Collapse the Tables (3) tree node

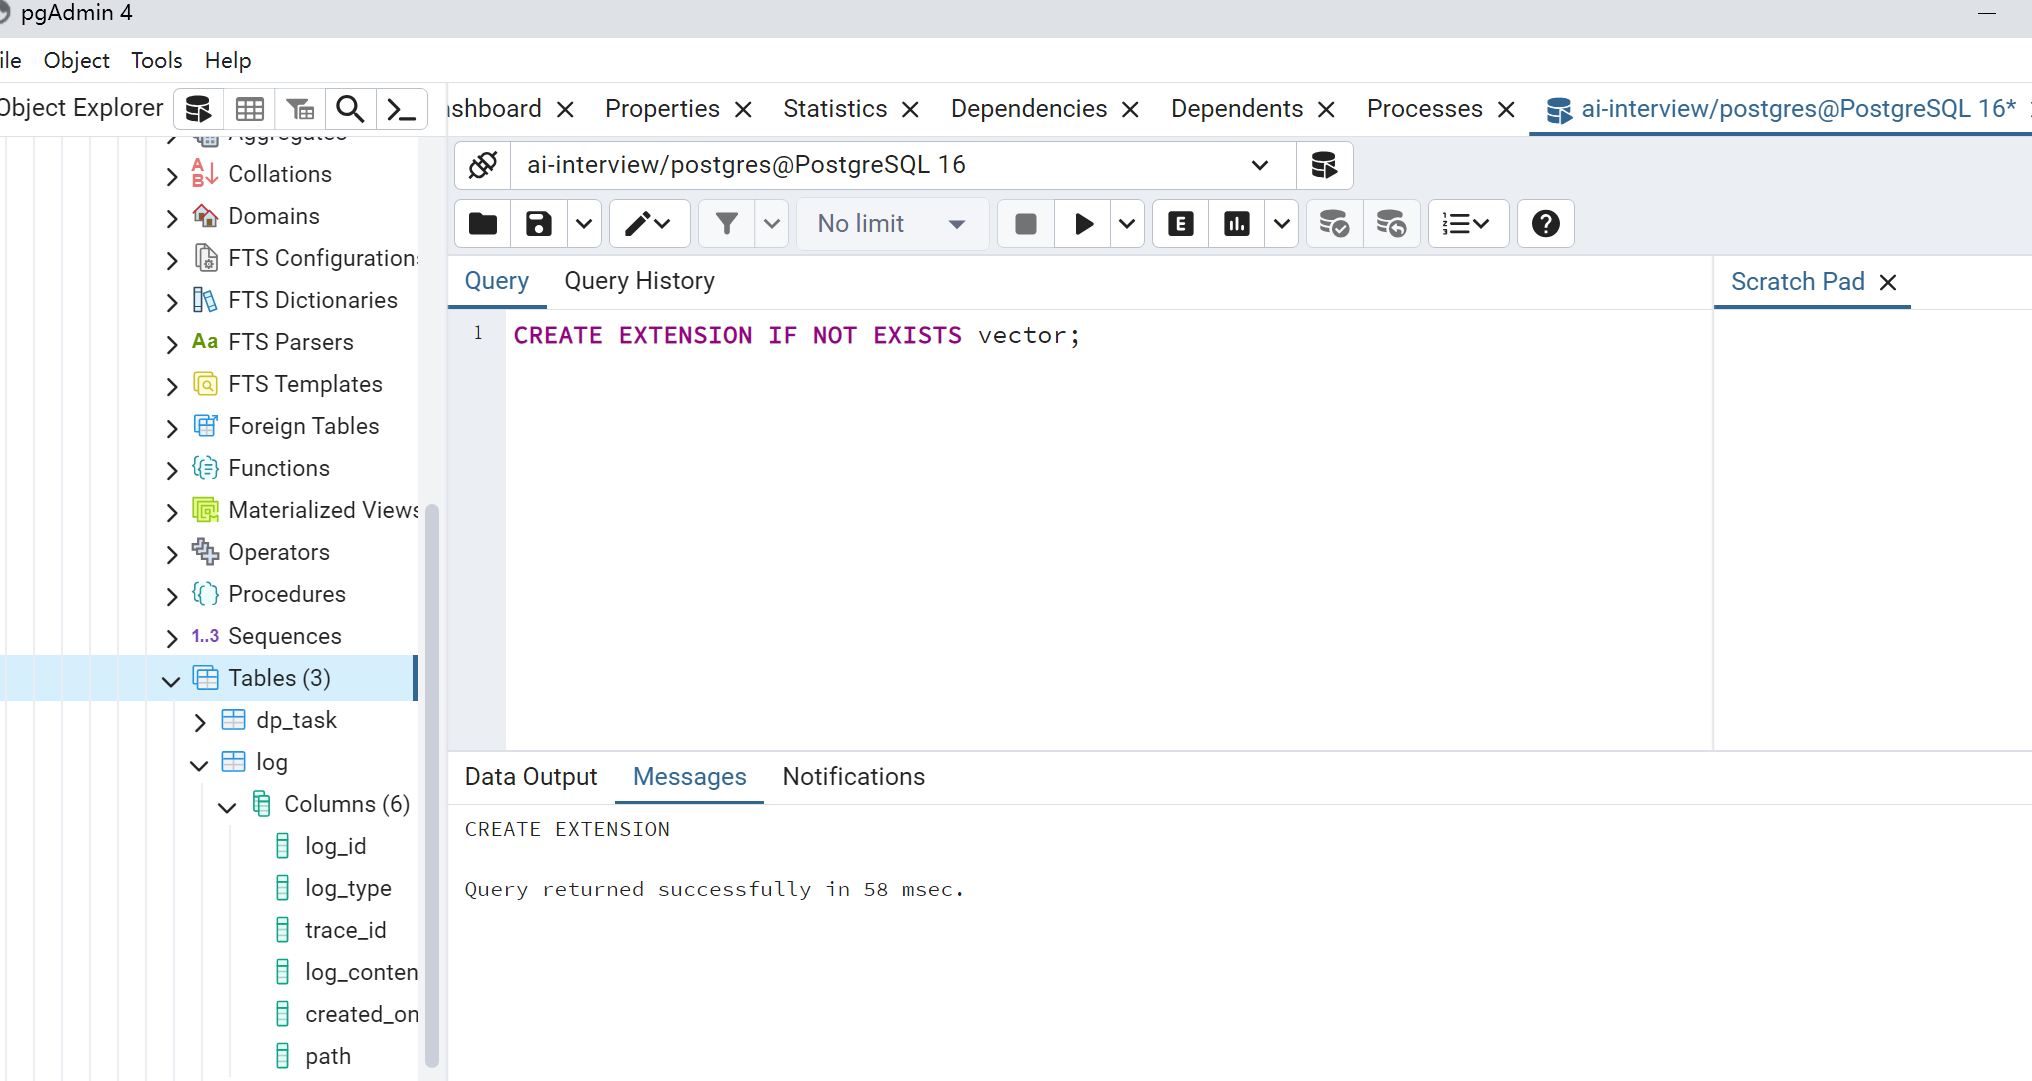[171, 680]
